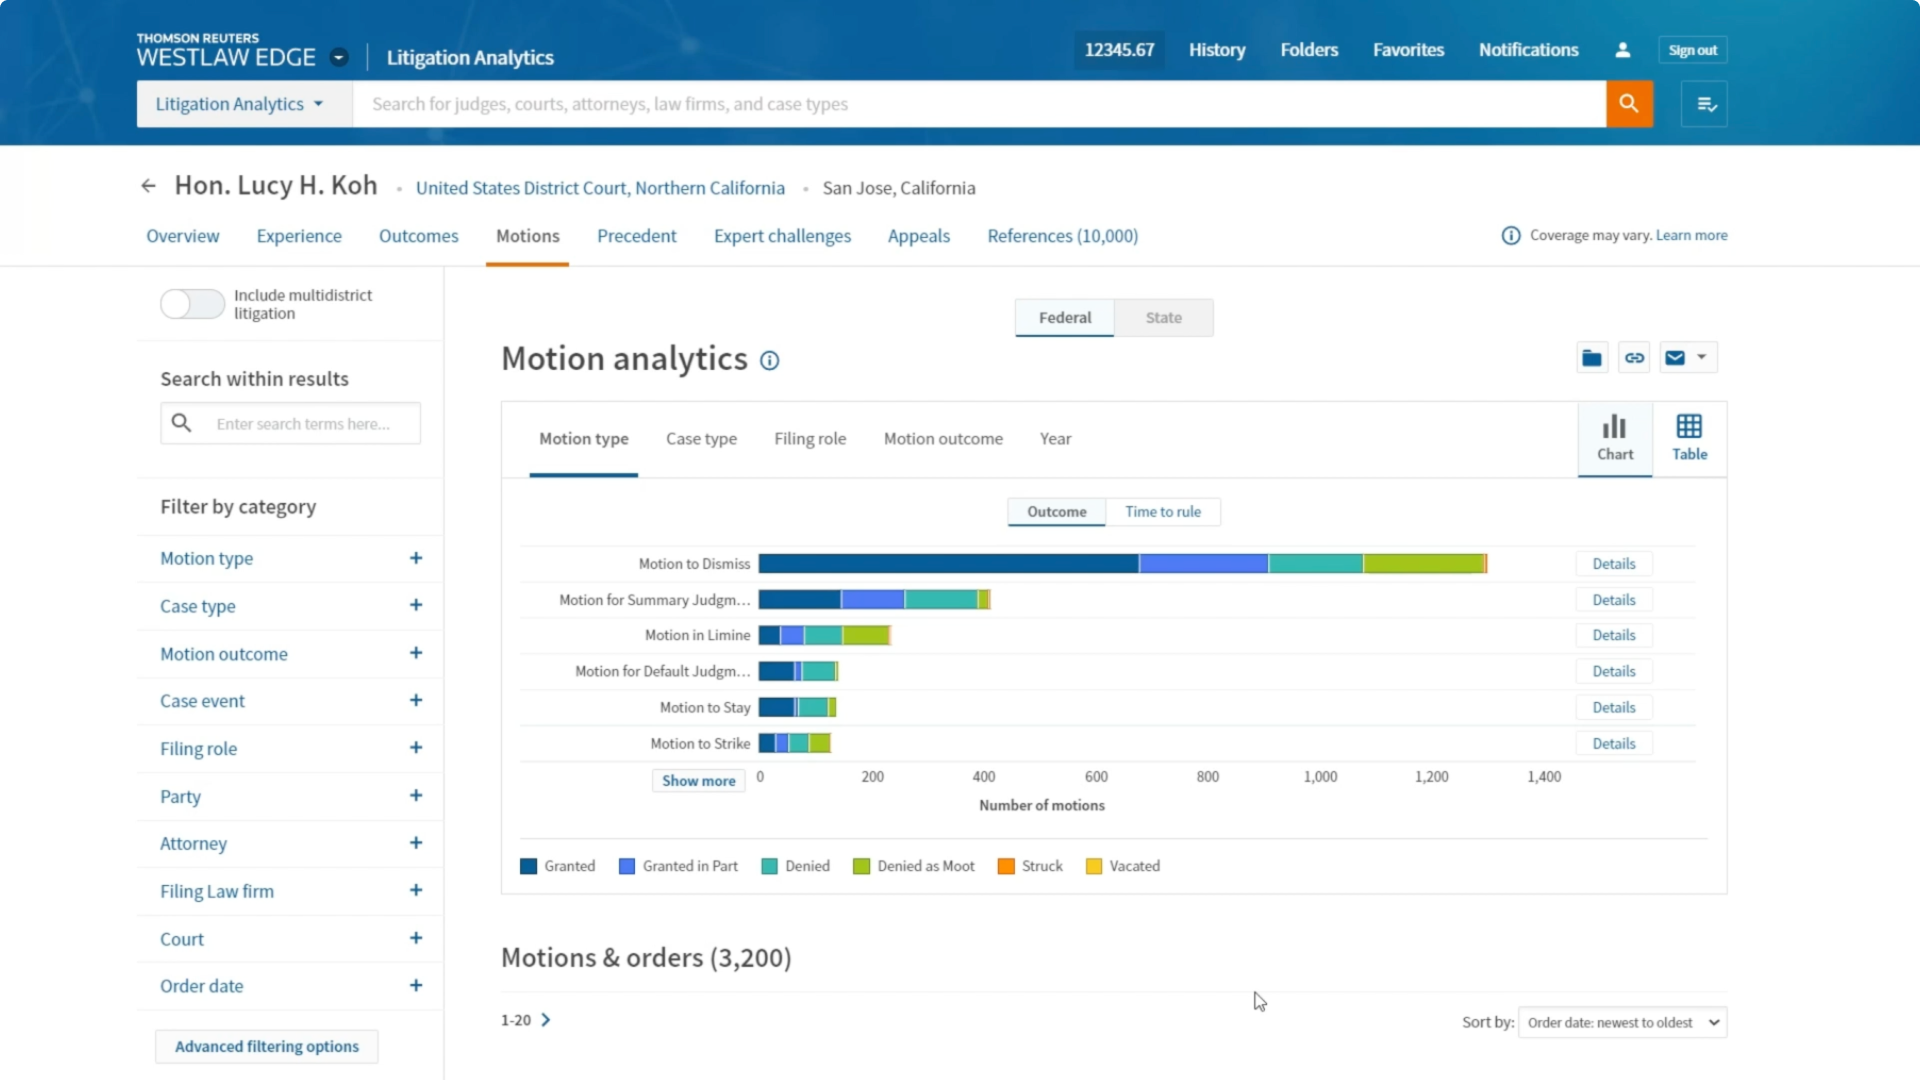Image resolution: width=1920 pixels, height=1080 pixels.
Task: Click the user profile icon
Action: 1623,50
